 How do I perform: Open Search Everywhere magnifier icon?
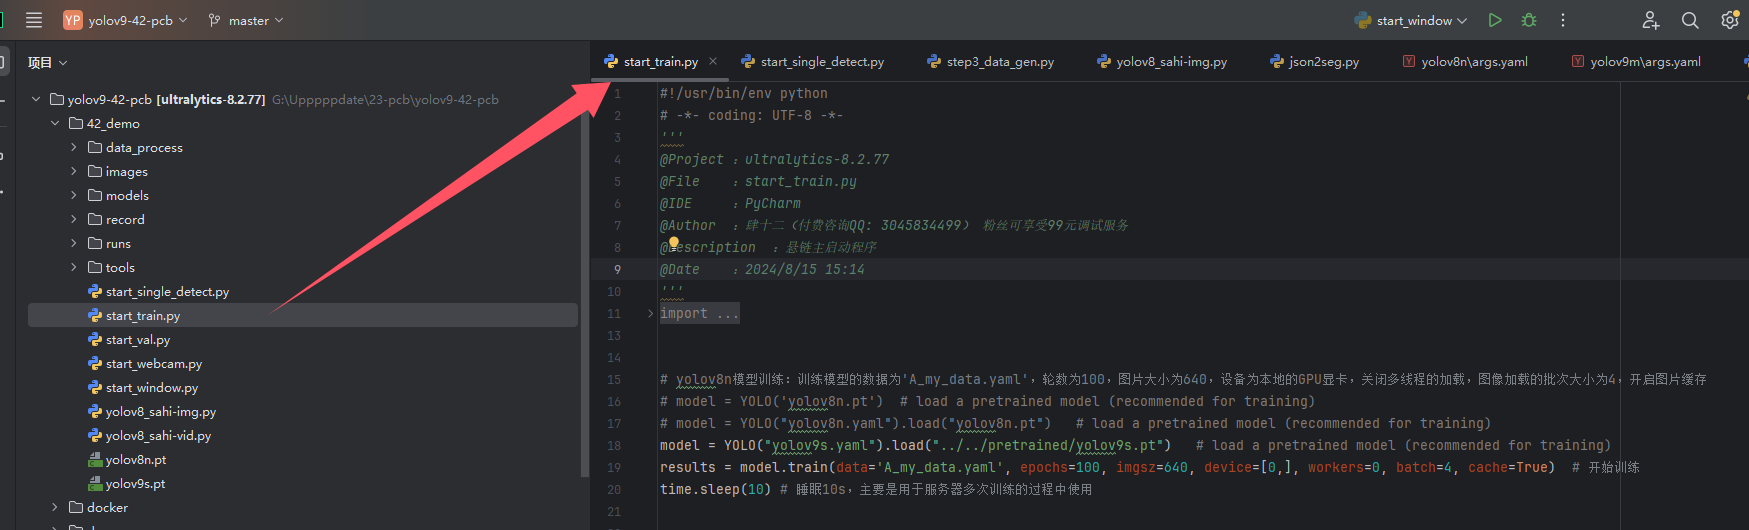pyautogui.click(x=1690, y=20)
